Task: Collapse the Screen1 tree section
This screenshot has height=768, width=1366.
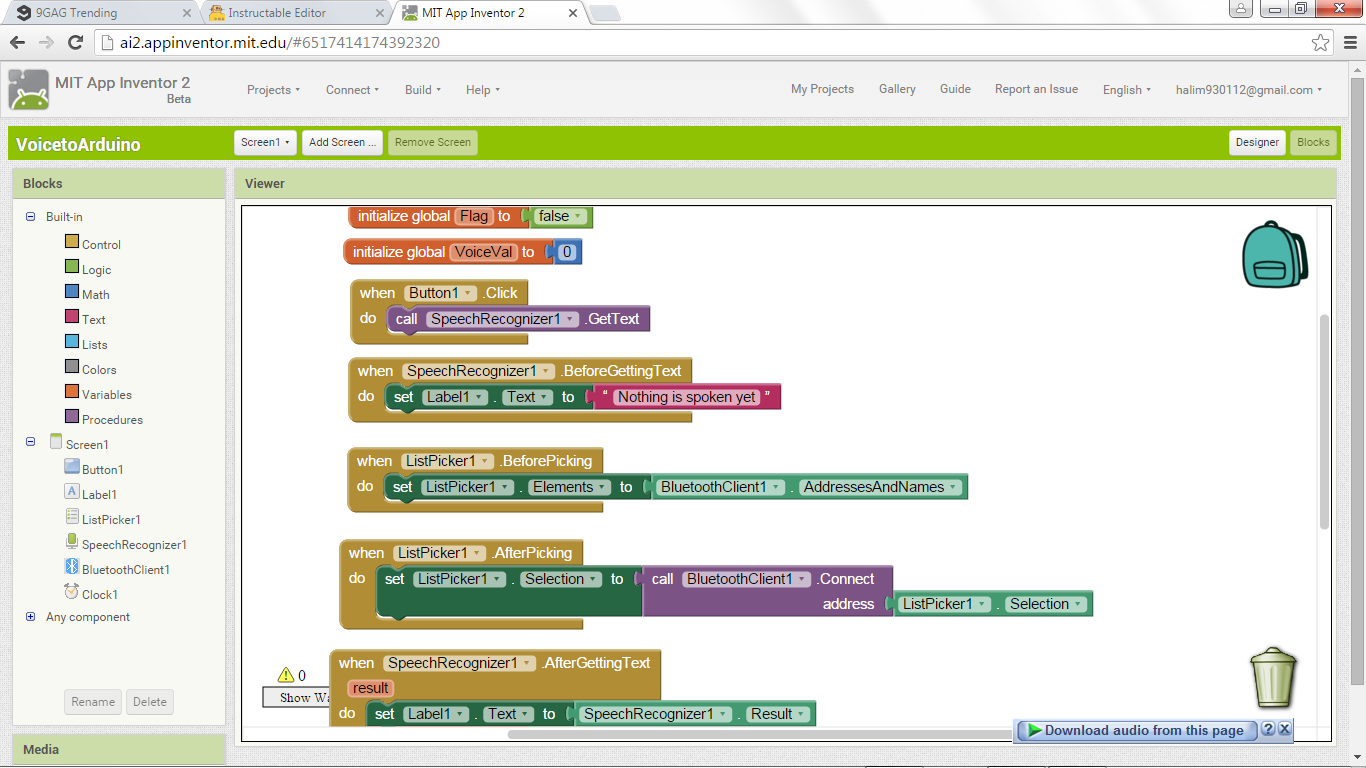Action: pyautogui.click(x=30, y=441)
